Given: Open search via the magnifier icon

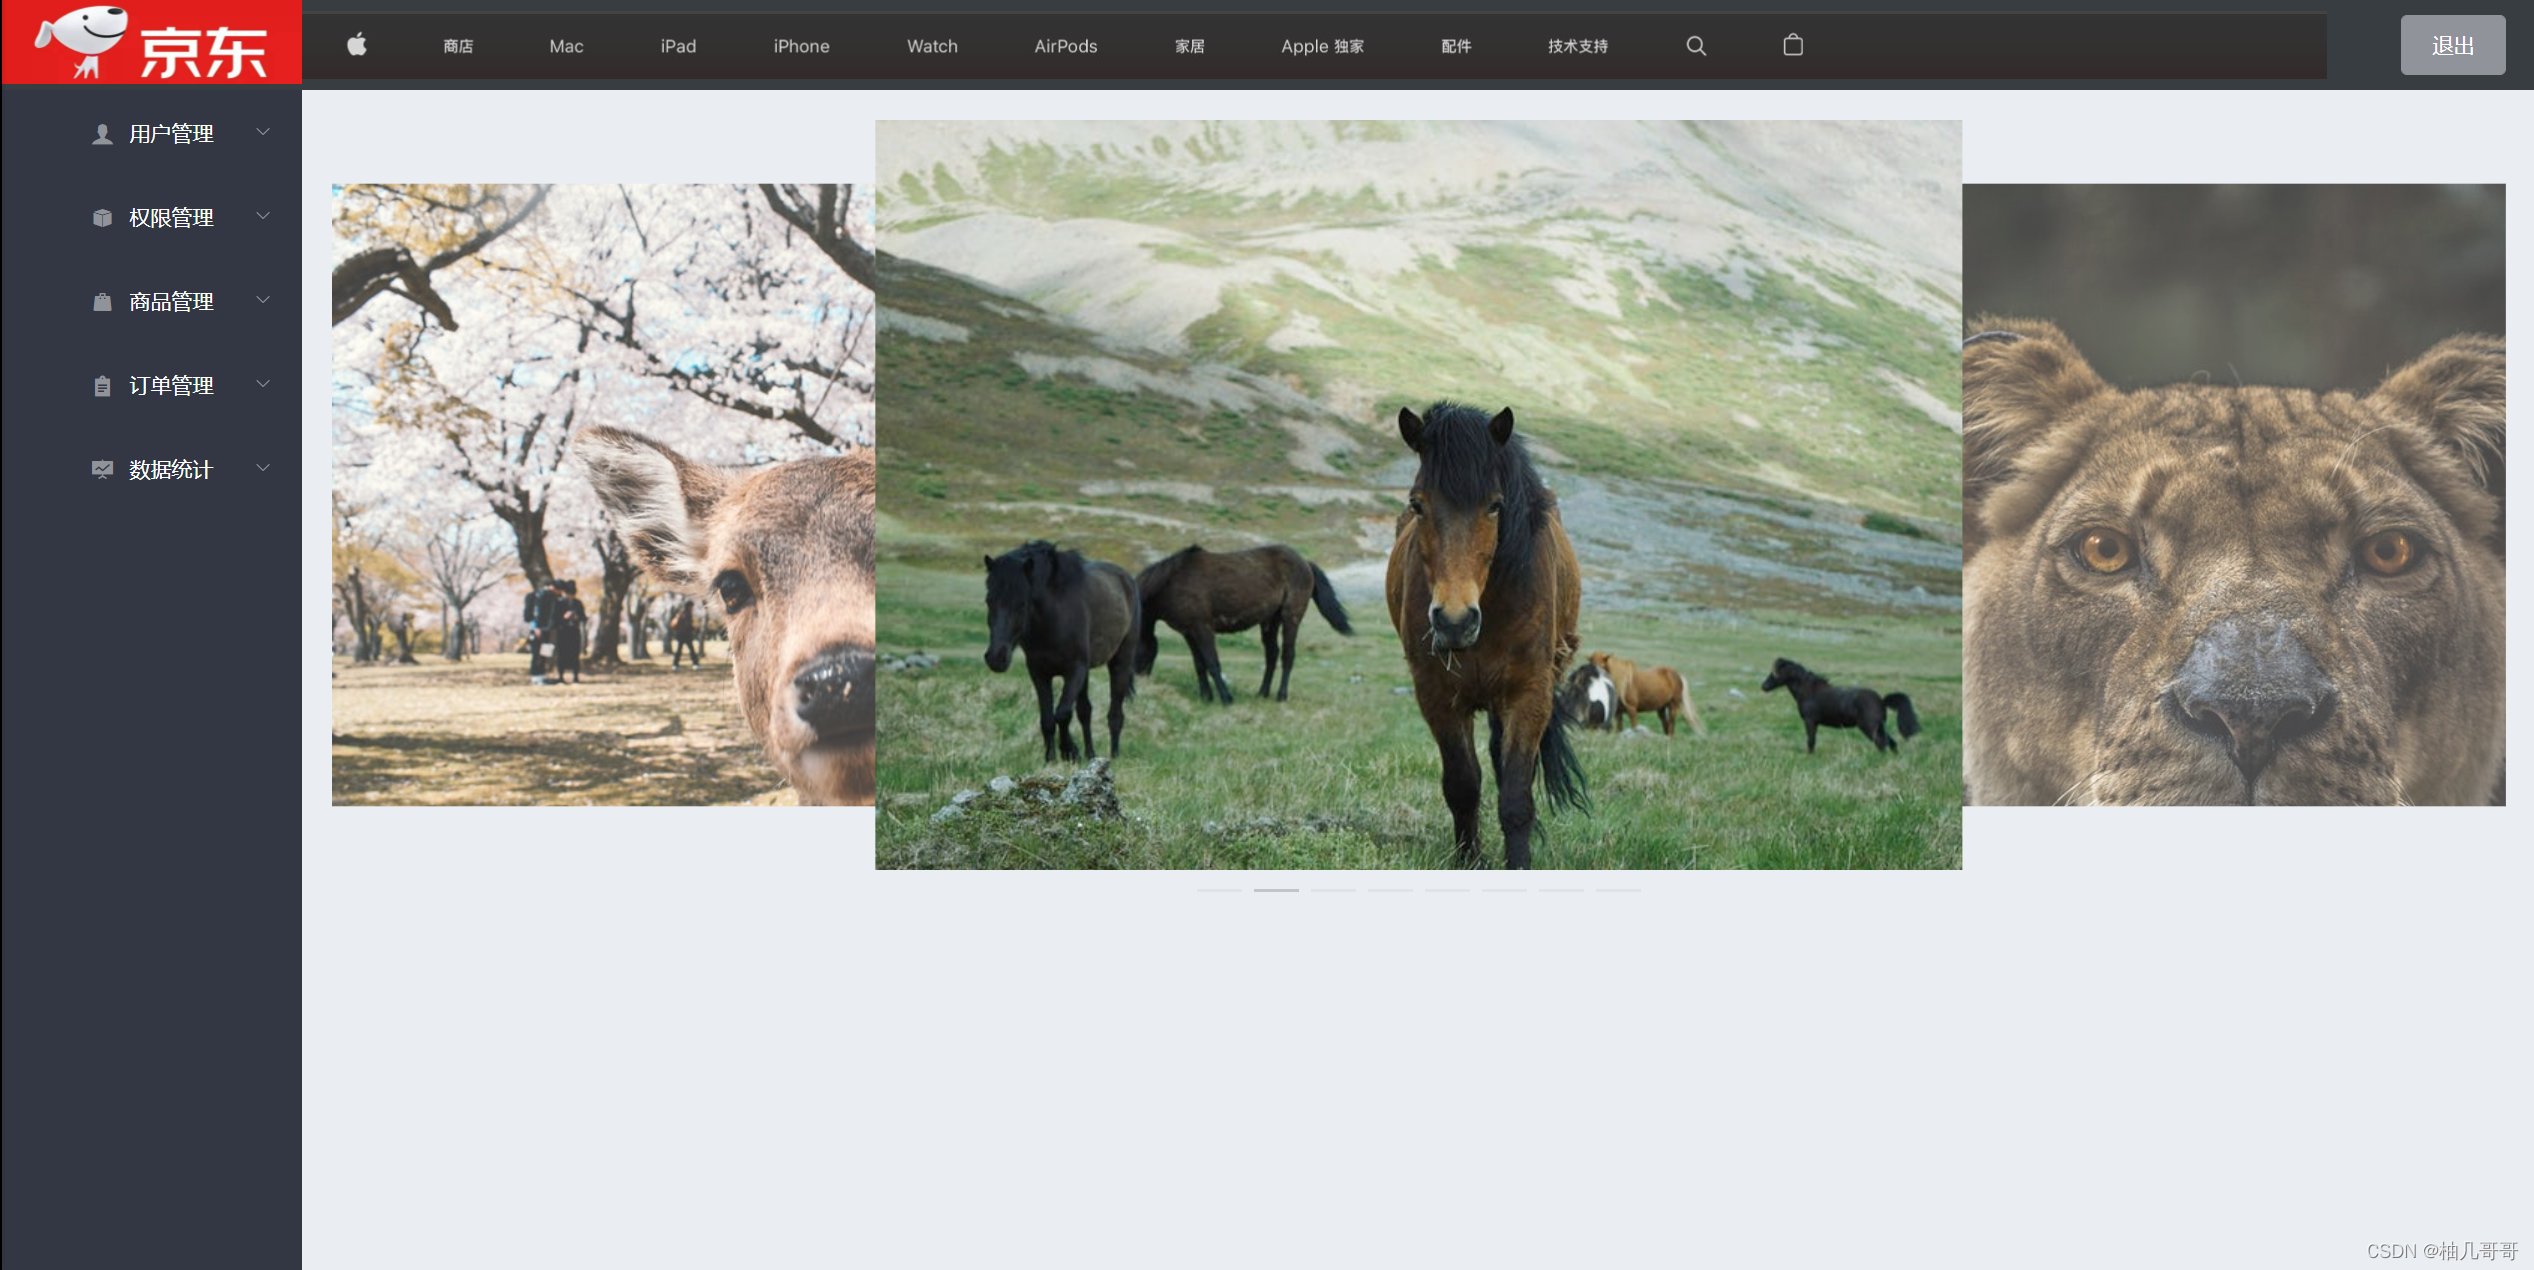Looking at the screenshot, I should 1696,46.
